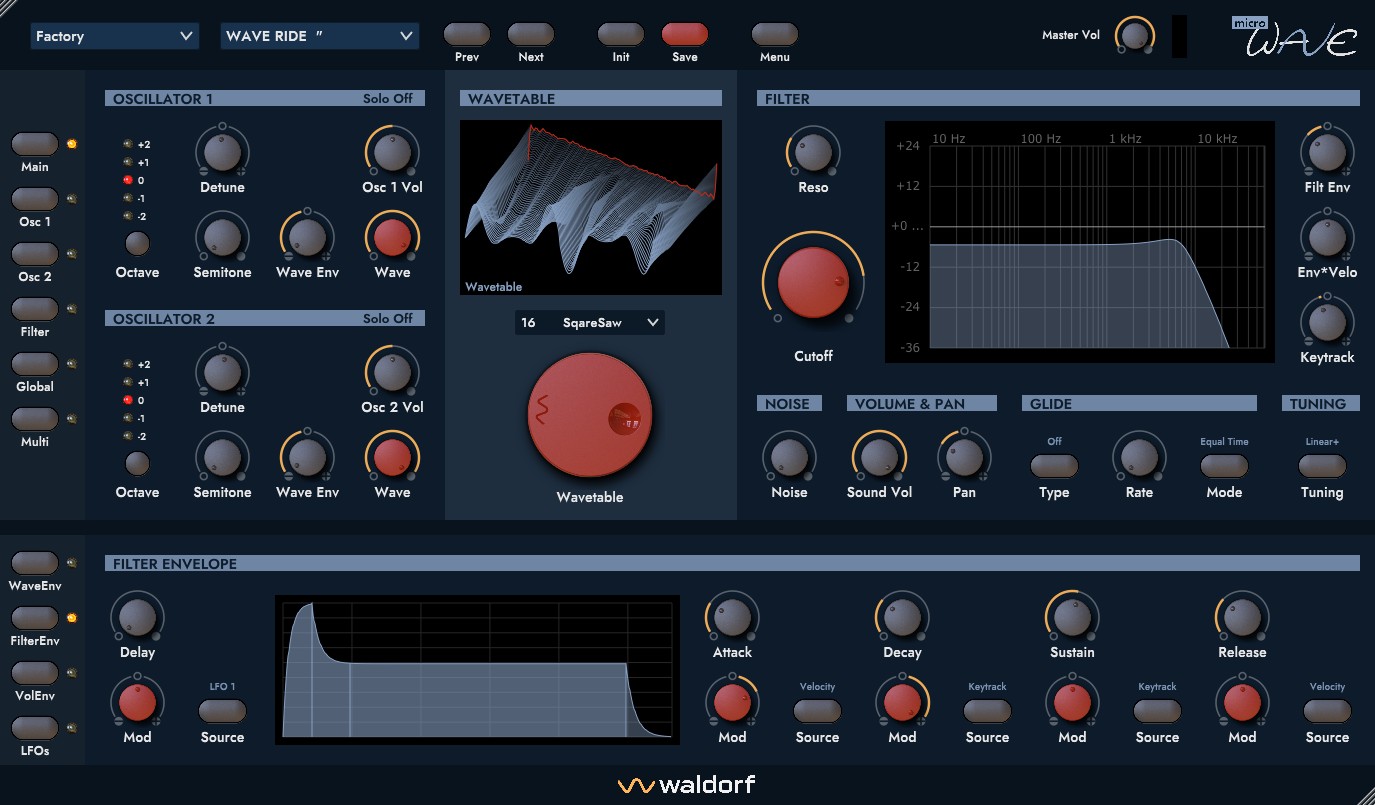The height and width of the screenshot is (805, 1375).
Task: Switch to the Multi page
Action: (x=35, y=419)
